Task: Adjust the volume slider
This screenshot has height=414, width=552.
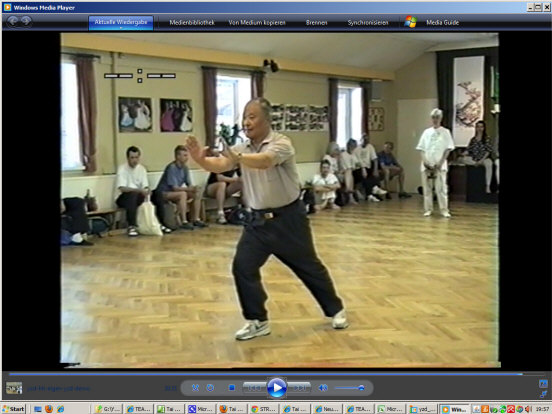Action: pos(350,388)
